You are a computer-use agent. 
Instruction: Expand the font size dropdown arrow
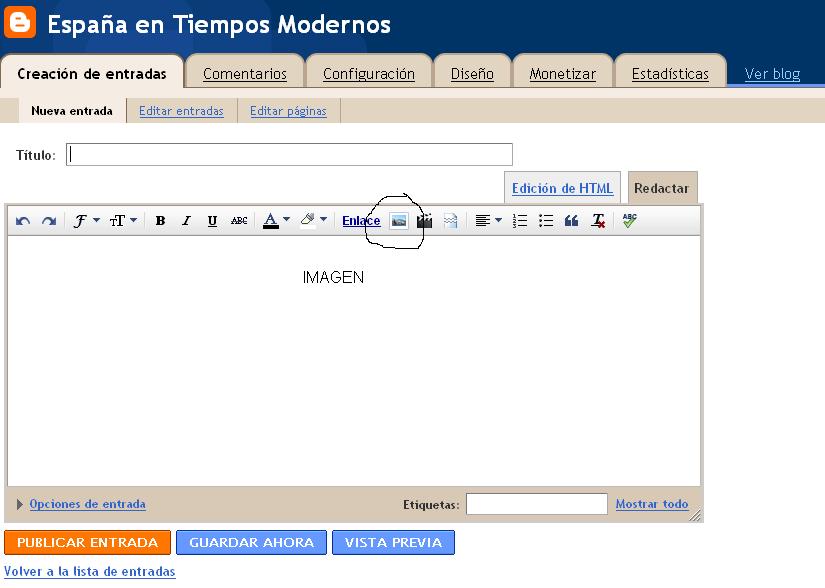click(134, 220)
